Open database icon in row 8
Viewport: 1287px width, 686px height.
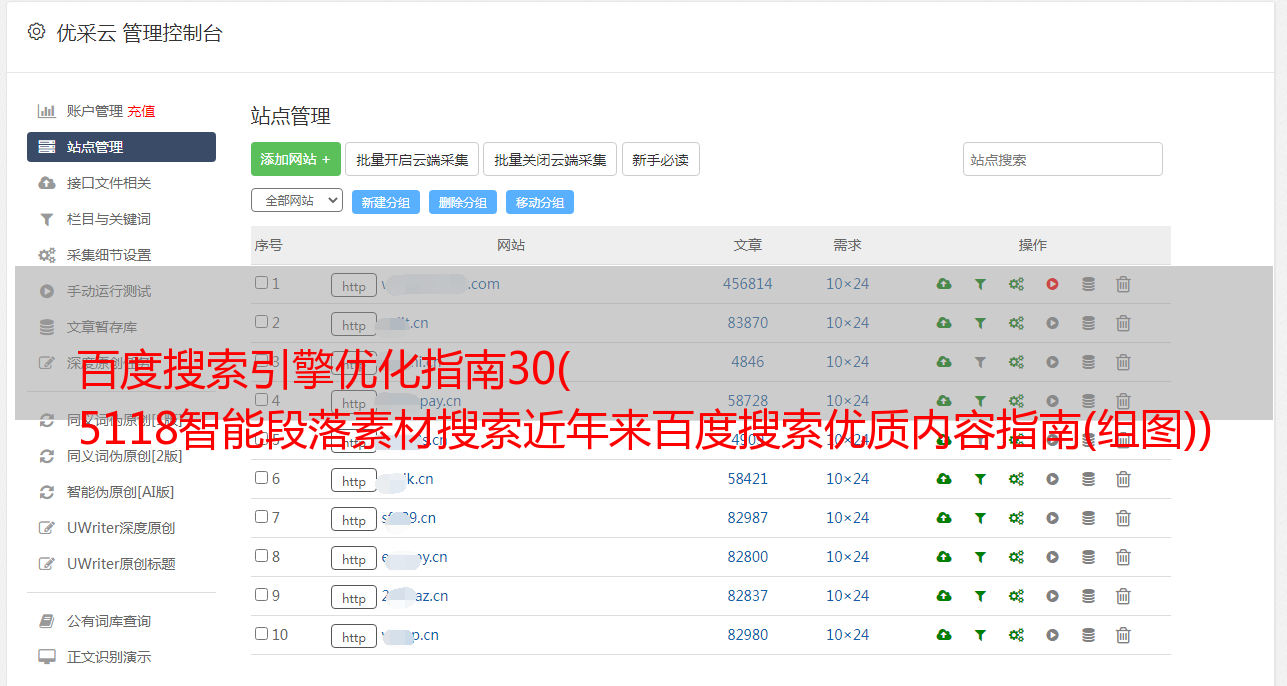coord(1088,557)
